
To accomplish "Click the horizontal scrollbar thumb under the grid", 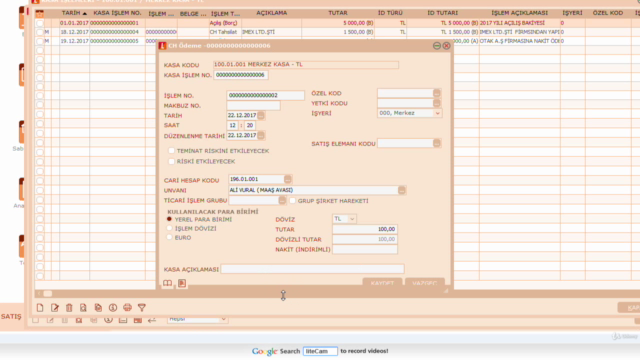I will click(48, 293).
